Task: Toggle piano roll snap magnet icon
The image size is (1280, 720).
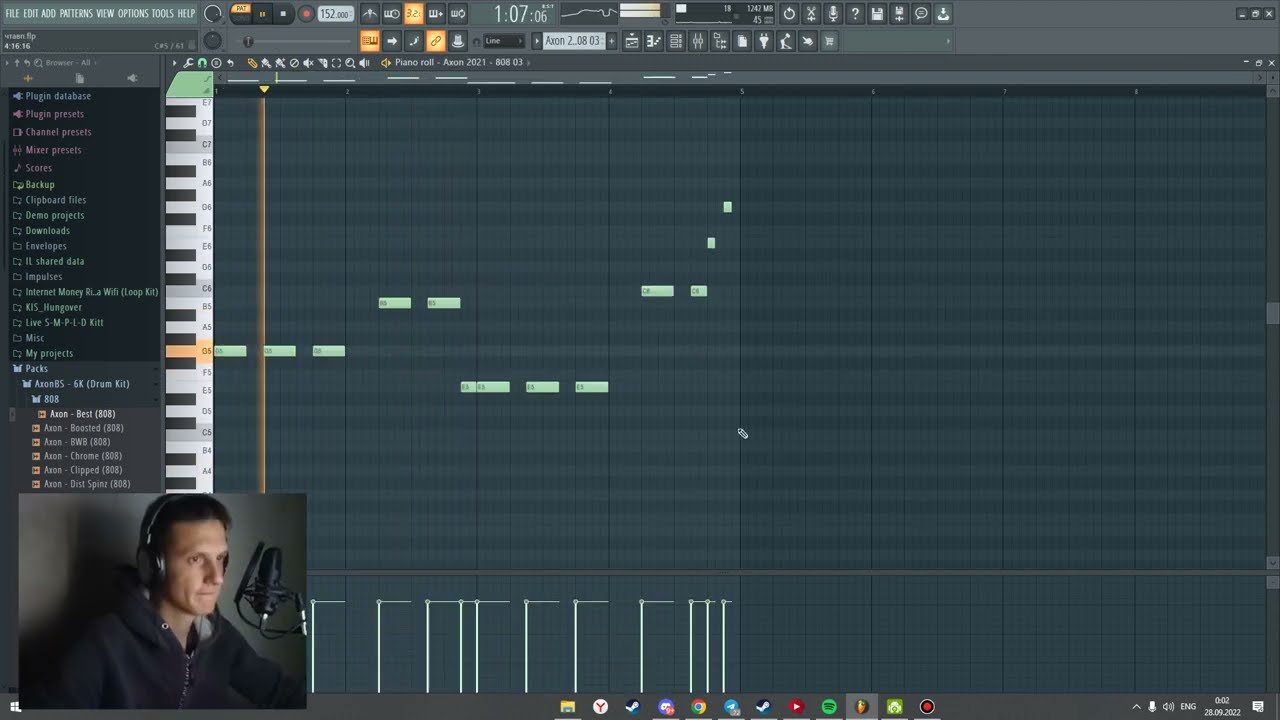Action: (202, 63)
